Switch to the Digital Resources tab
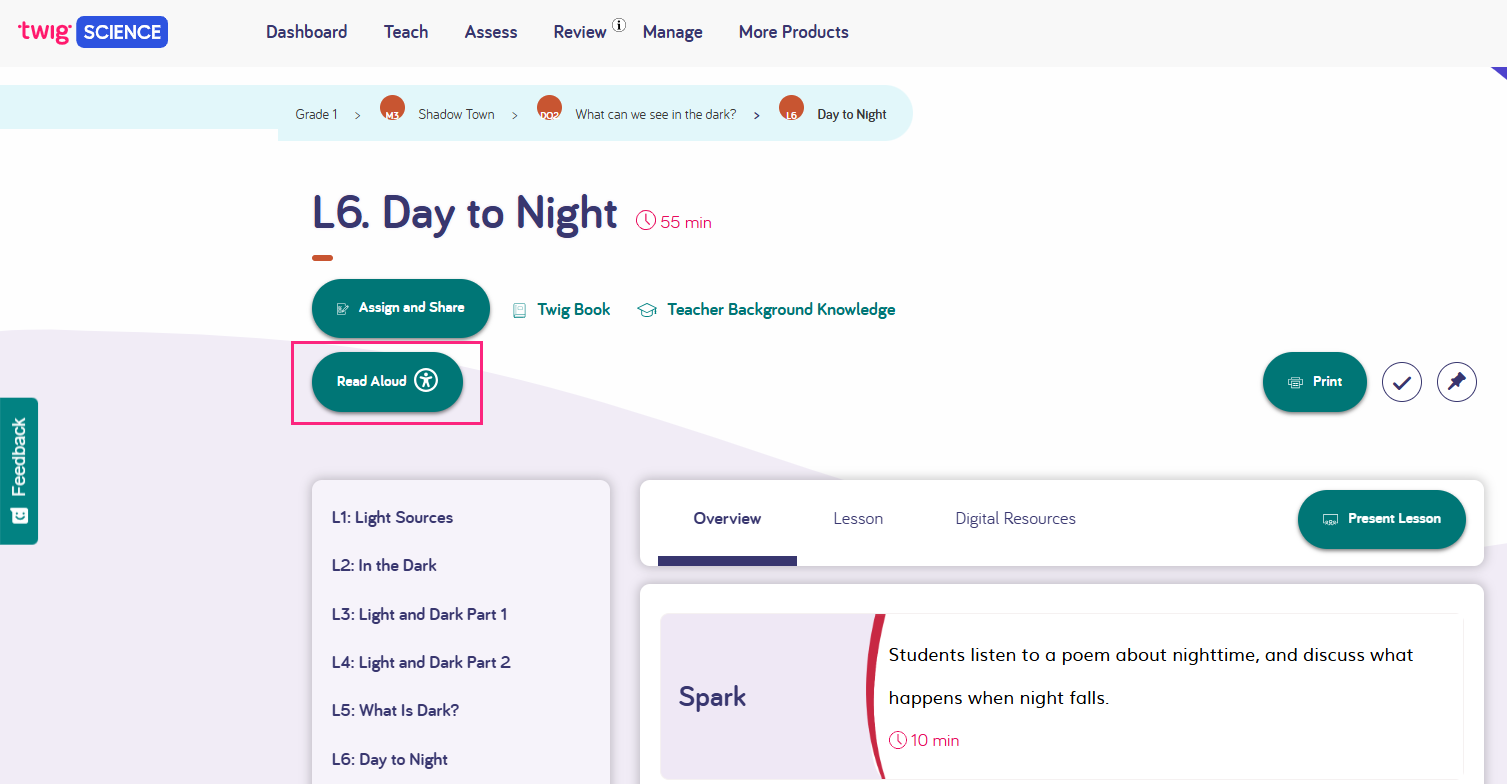The height and width of the screenshot is (784, 1507). pyautogui.click(x=1015, y=518)
